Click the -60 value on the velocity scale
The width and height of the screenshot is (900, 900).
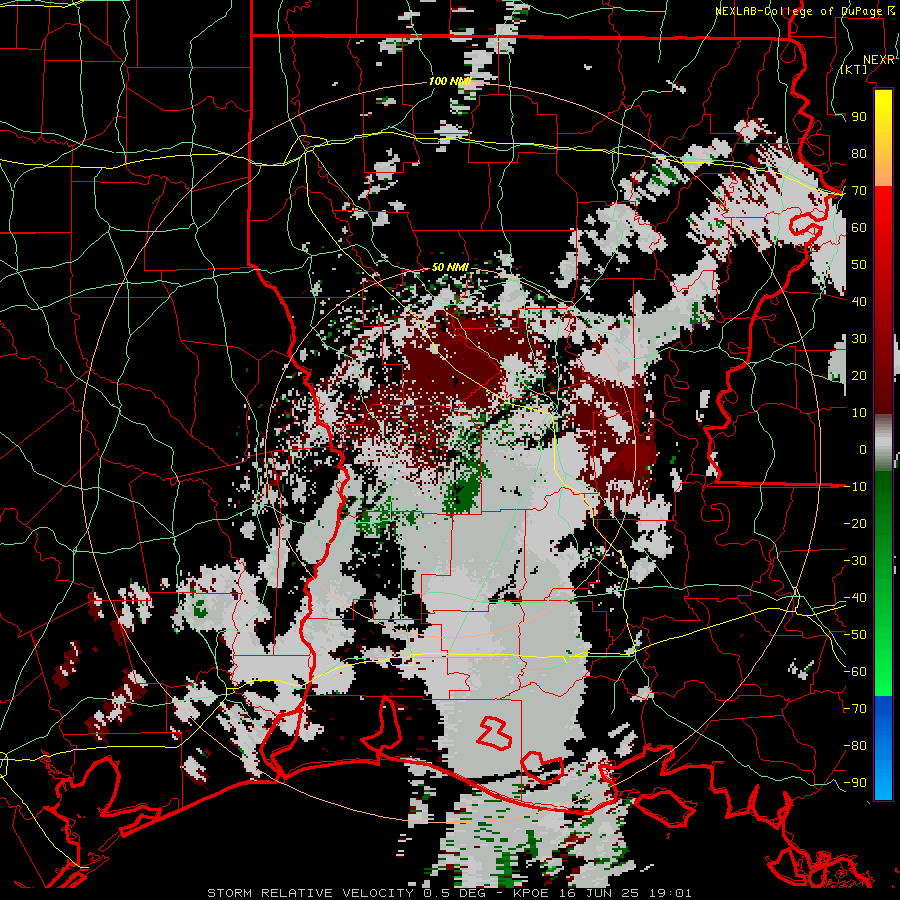tap(855, 672)
